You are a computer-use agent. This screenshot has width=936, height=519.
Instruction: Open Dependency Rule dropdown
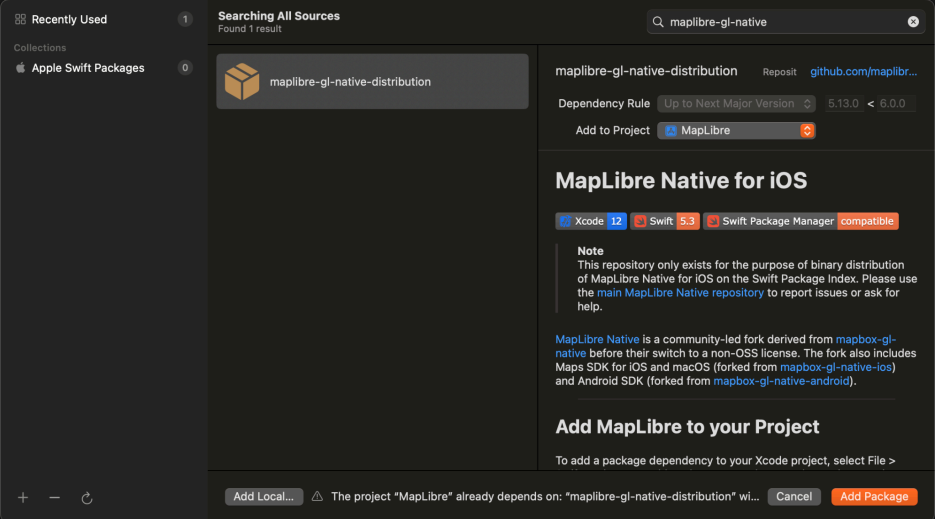click(737, 103)
